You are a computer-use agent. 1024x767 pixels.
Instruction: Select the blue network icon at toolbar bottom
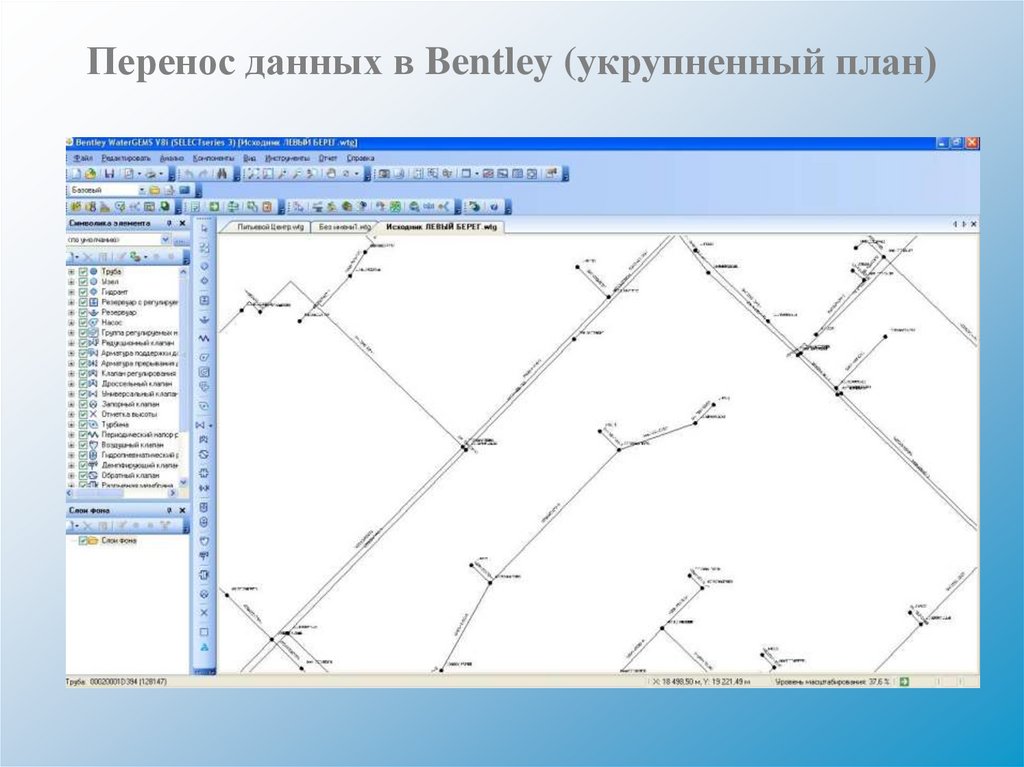pyautogui.click(x=204, y=647)
